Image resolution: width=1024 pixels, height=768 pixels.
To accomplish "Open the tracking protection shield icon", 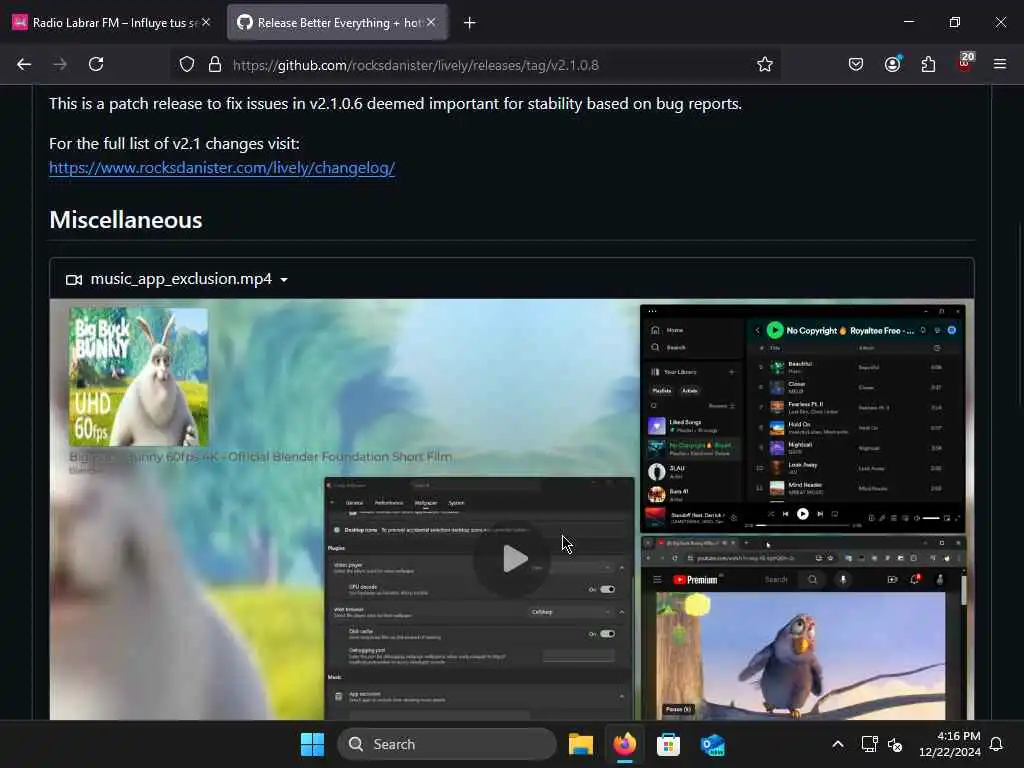I will (x=187, y=65).
